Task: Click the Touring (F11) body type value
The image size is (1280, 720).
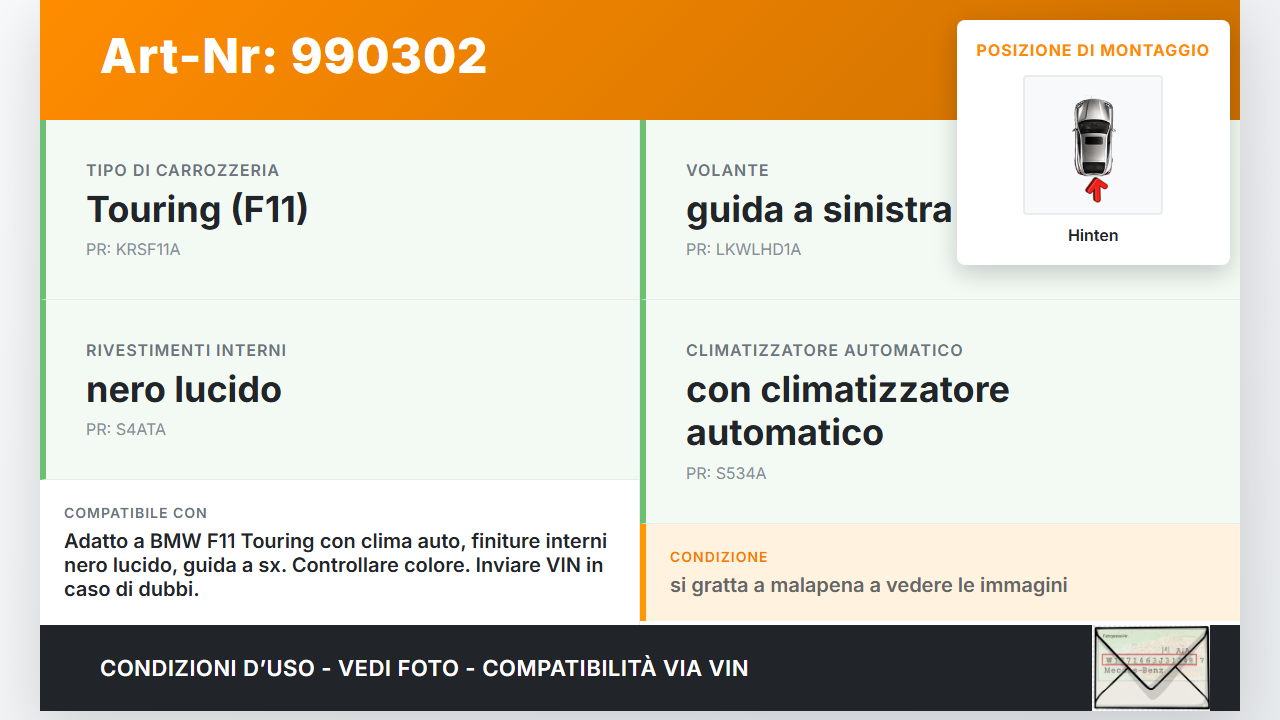Action: tap(197, 209)
